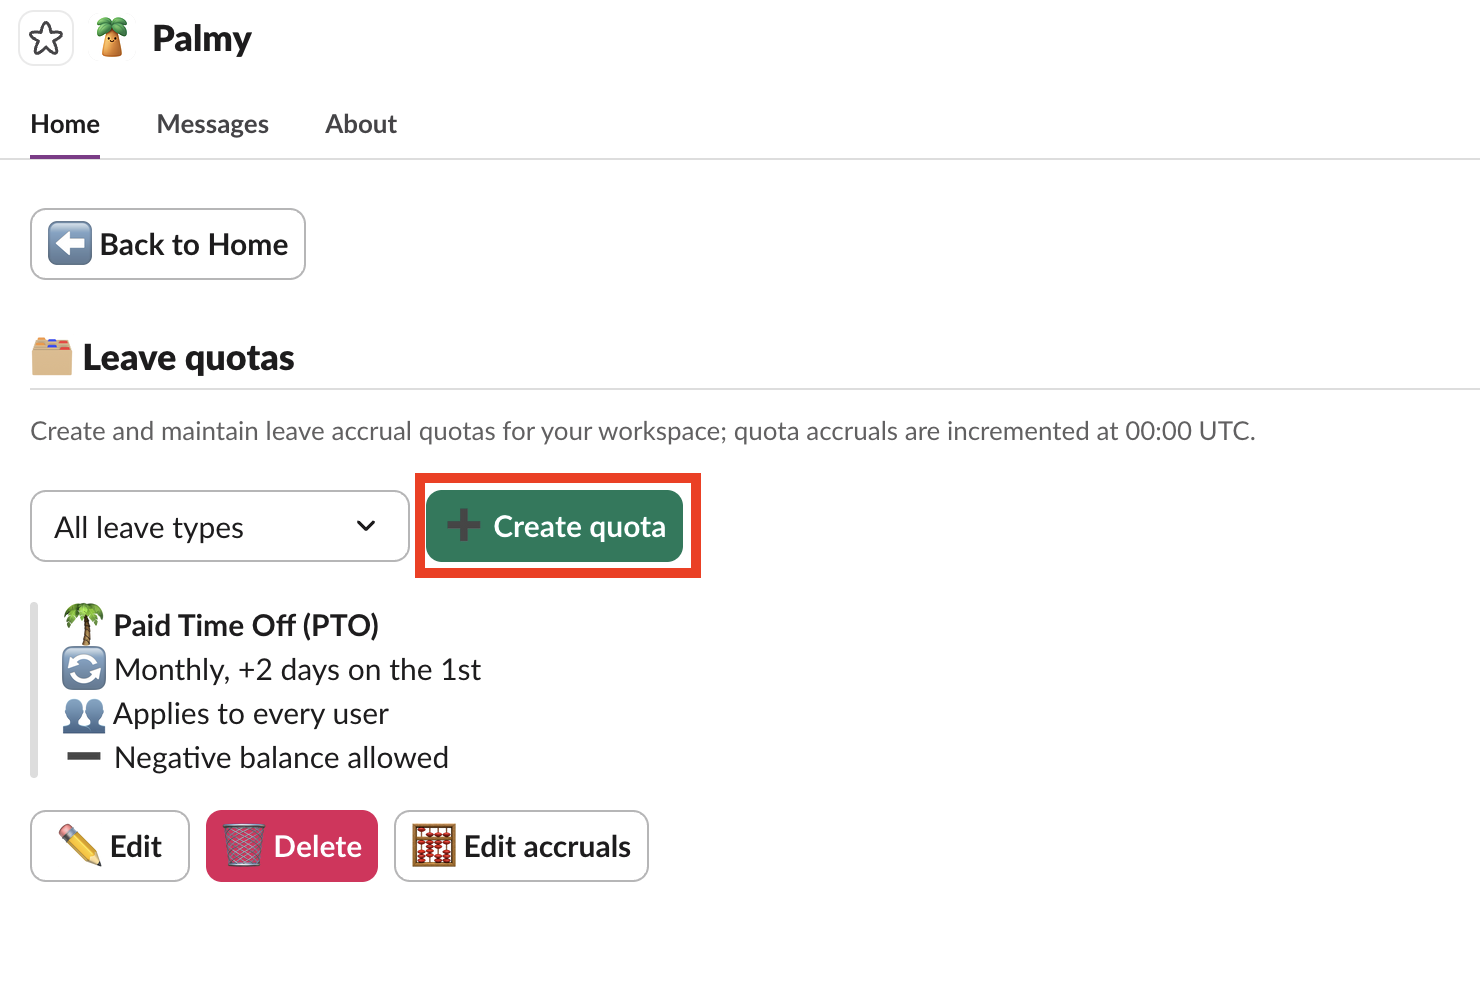Open the All leave types dropdown
This screenshot has height=1002, width=1480.
pos(219,526)
